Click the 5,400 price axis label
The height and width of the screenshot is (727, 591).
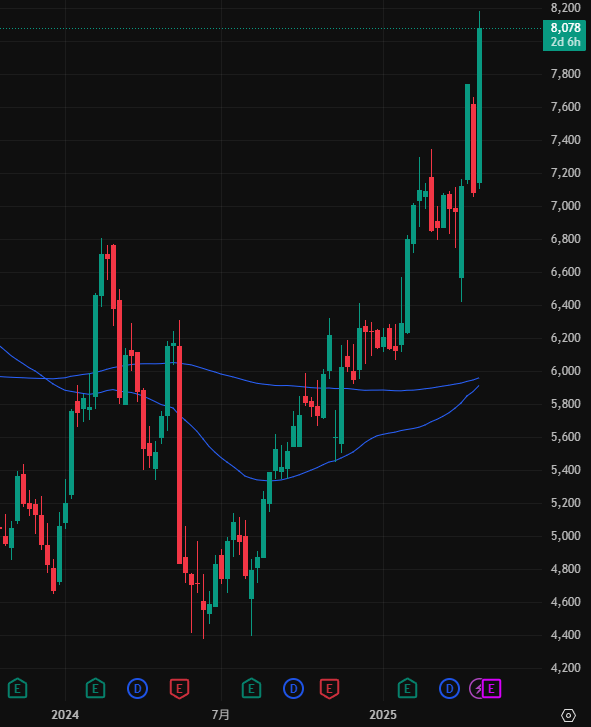point(566,470)
